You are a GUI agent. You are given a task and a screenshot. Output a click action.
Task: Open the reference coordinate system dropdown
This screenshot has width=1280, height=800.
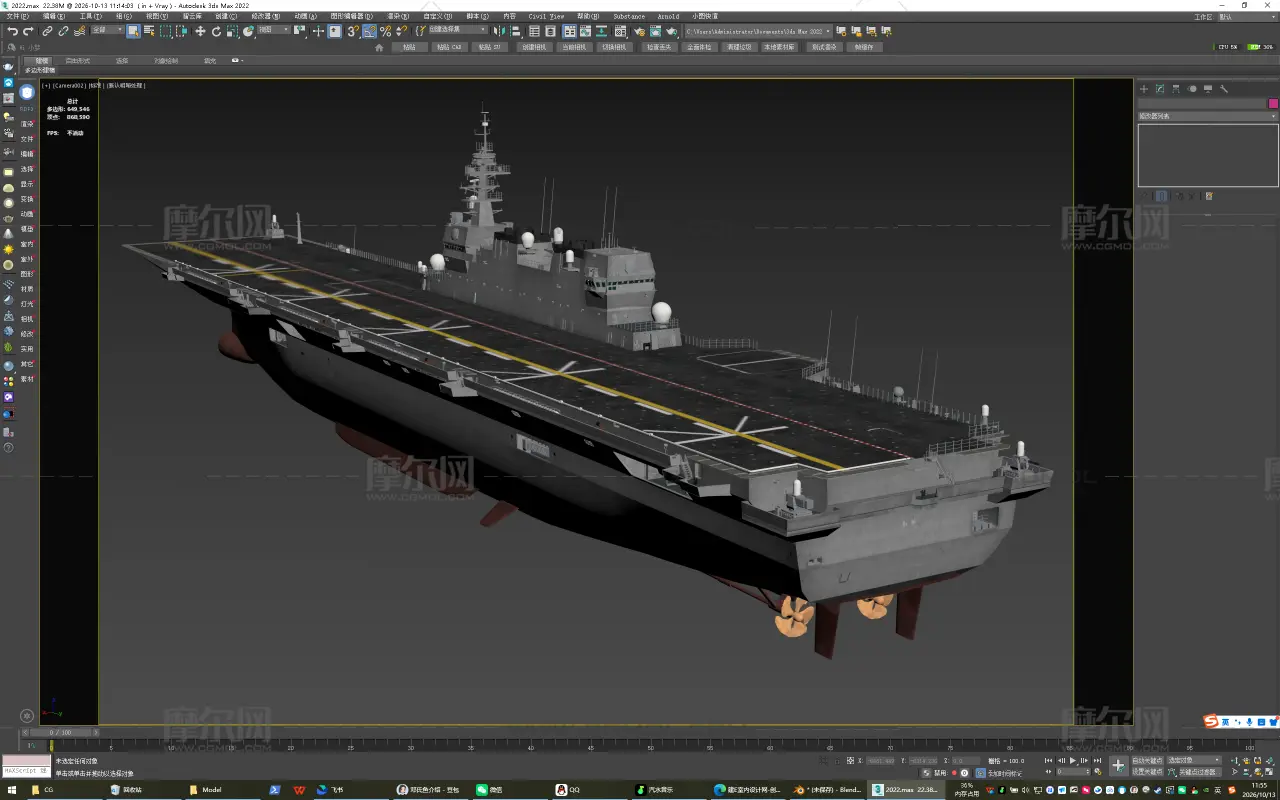click(x=273, y=30)
